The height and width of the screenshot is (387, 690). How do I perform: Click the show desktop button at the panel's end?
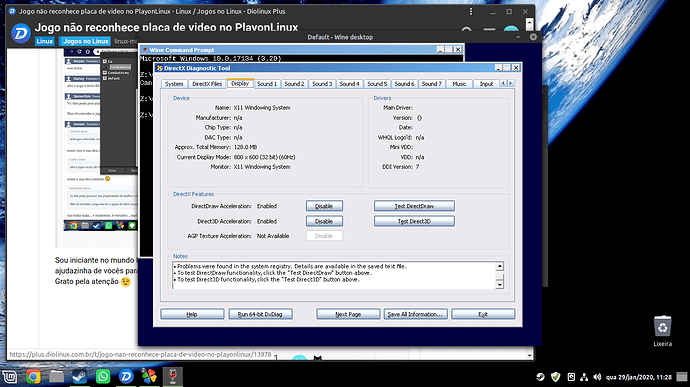[x=682, y=377]
